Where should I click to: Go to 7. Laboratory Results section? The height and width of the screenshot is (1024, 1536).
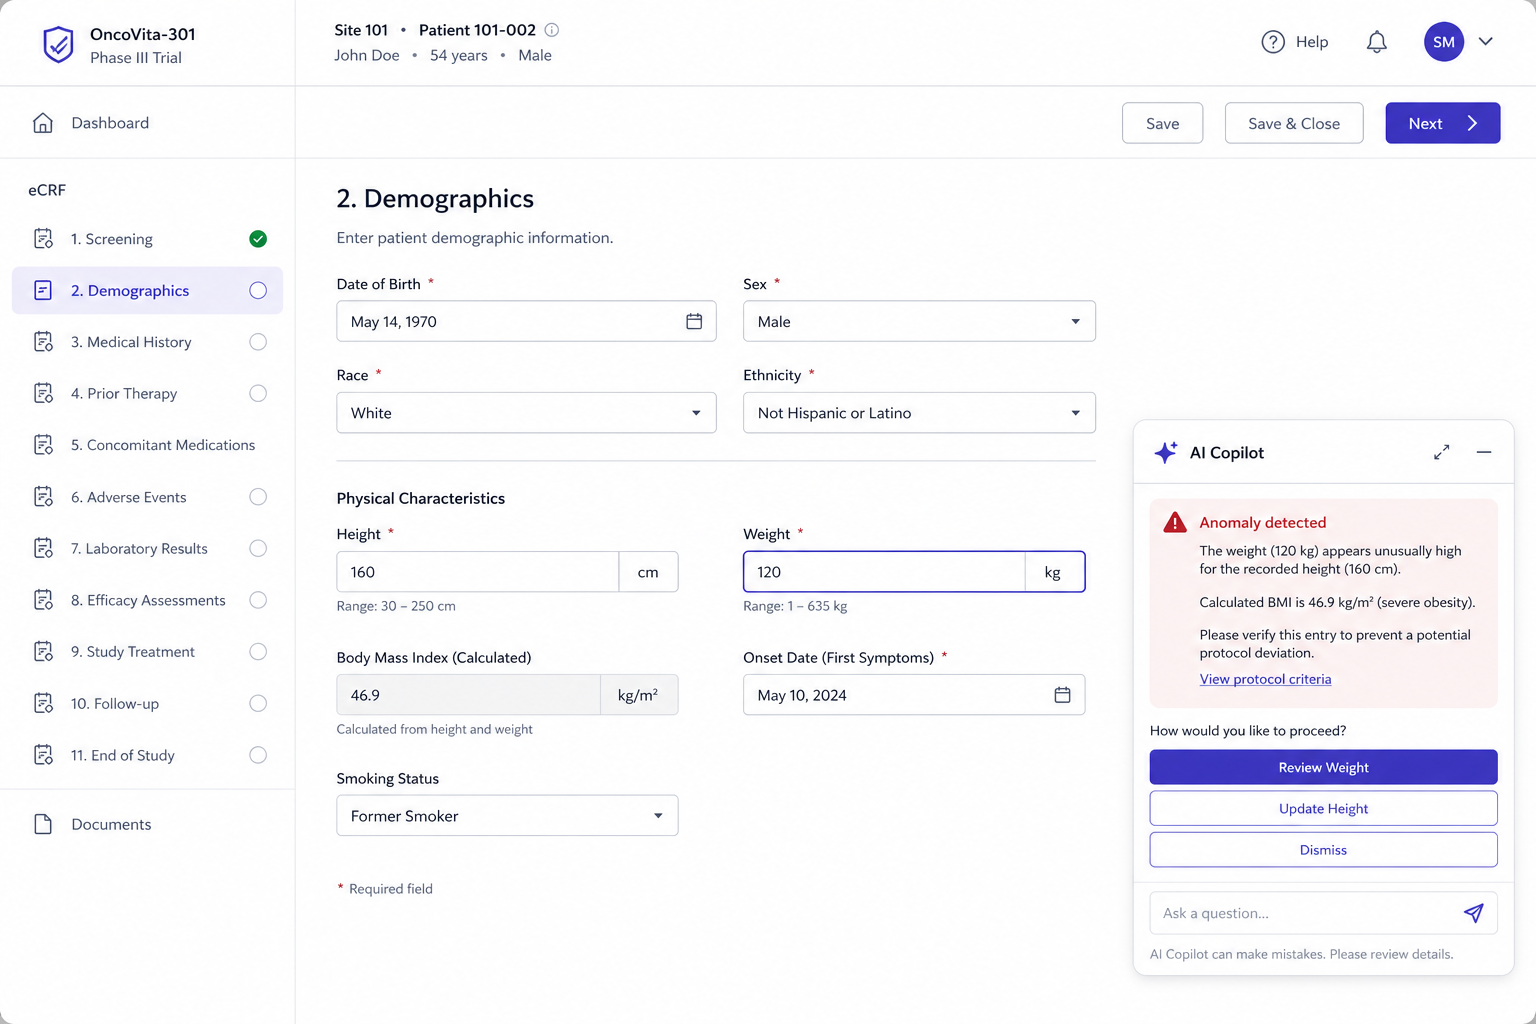click(x=147, y=549)
